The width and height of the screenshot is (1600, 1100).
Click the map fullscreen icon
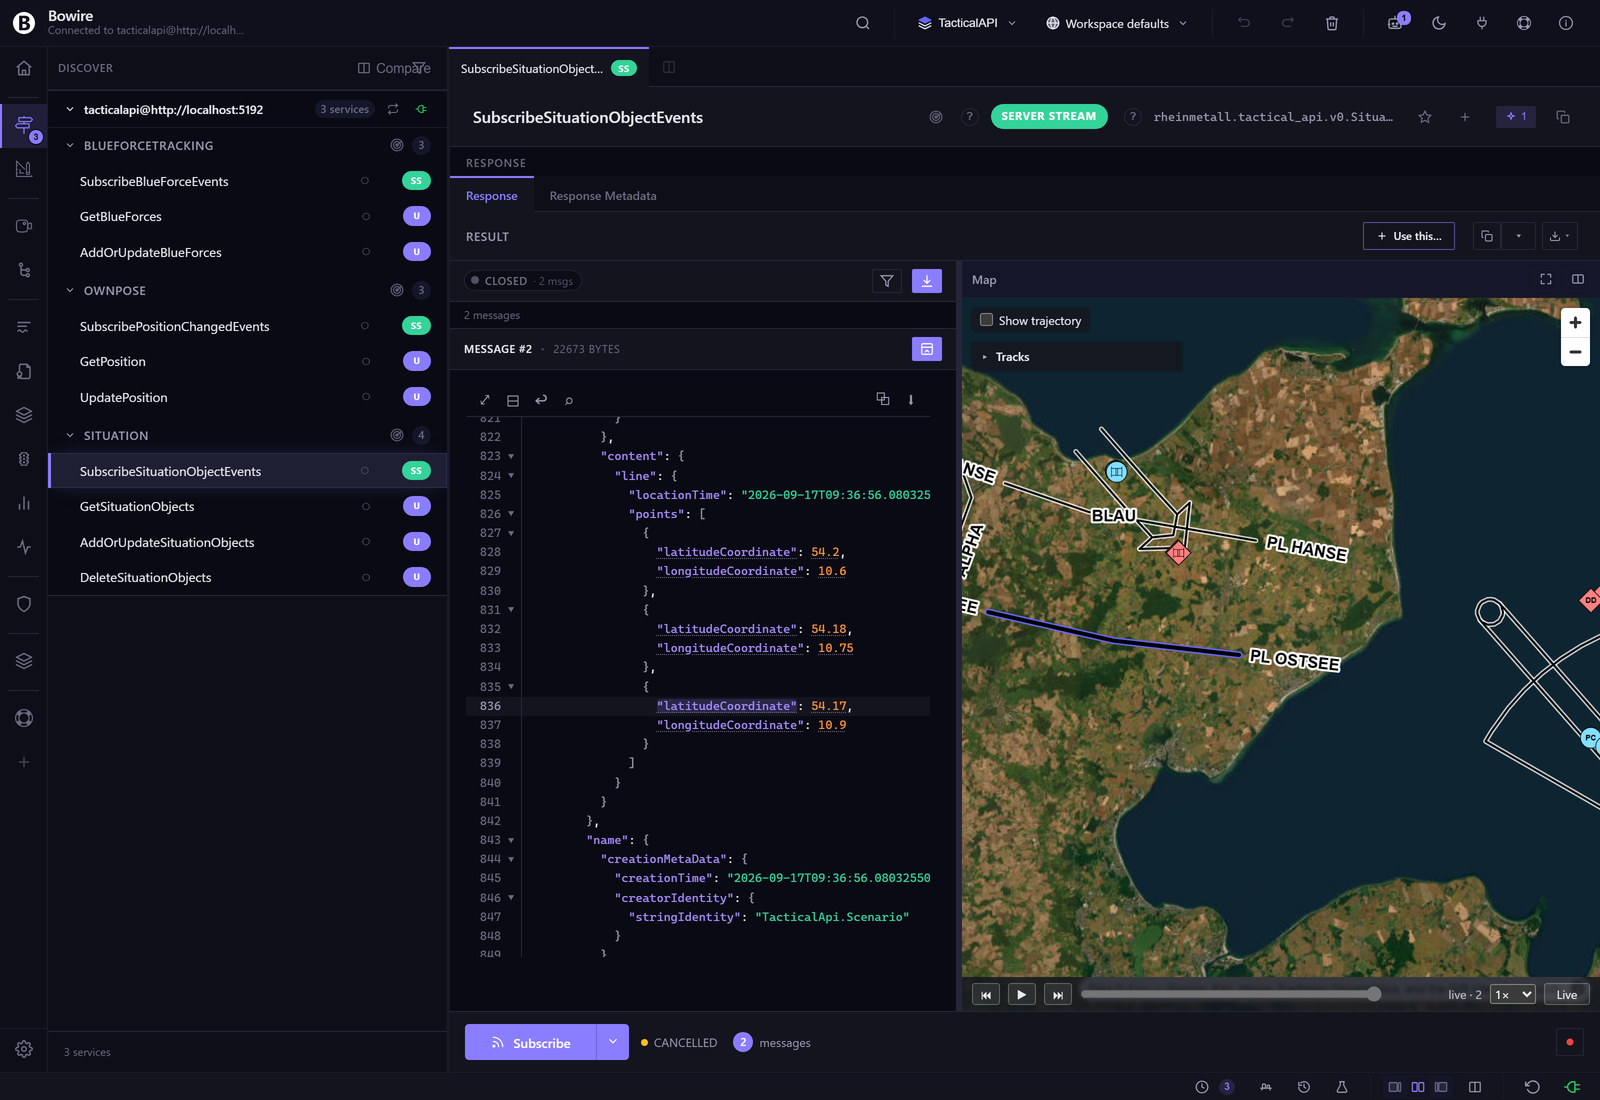pos(1546,279)
